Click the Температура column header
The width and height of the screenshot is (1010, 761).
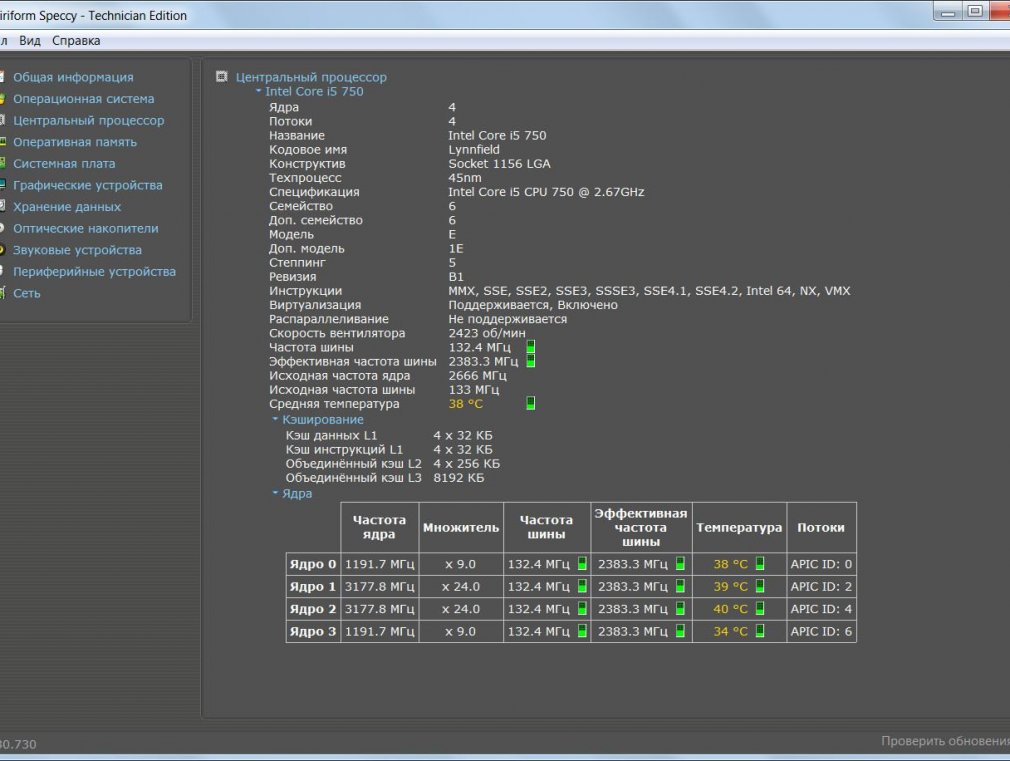(739, 527)
